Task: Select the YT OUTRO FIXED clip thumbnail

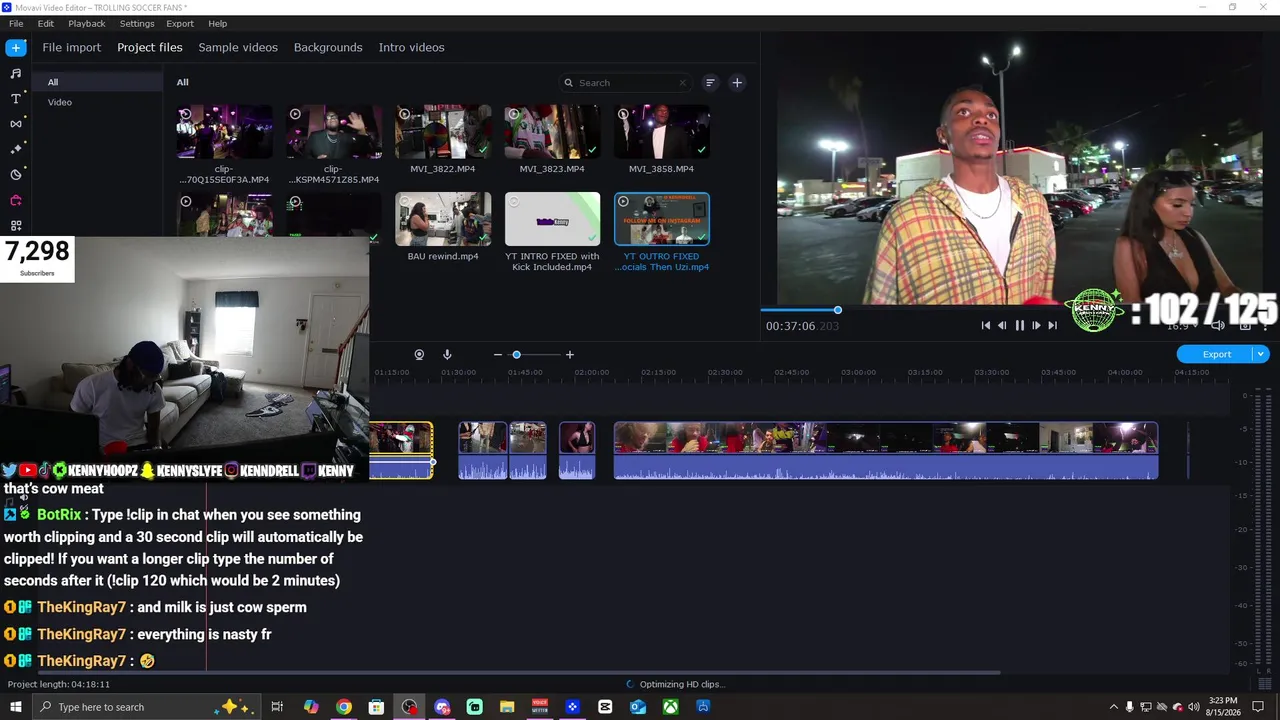Action: click(x=662, y=219)
